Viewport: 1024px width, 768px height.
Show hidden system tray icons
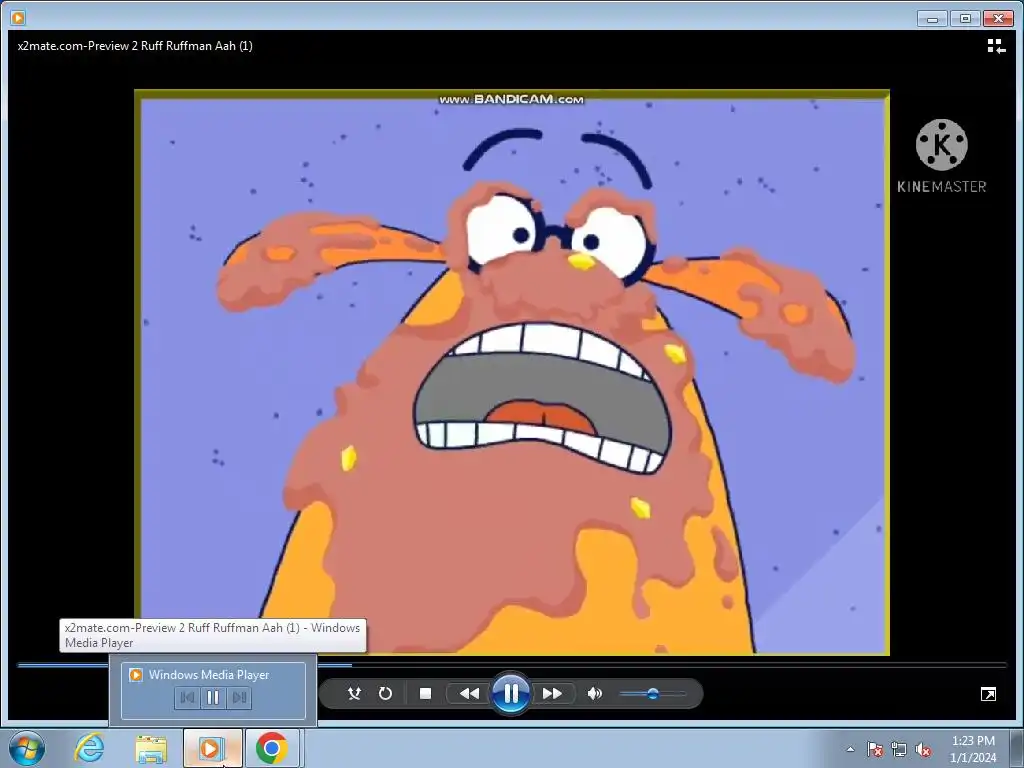point(850,749)
